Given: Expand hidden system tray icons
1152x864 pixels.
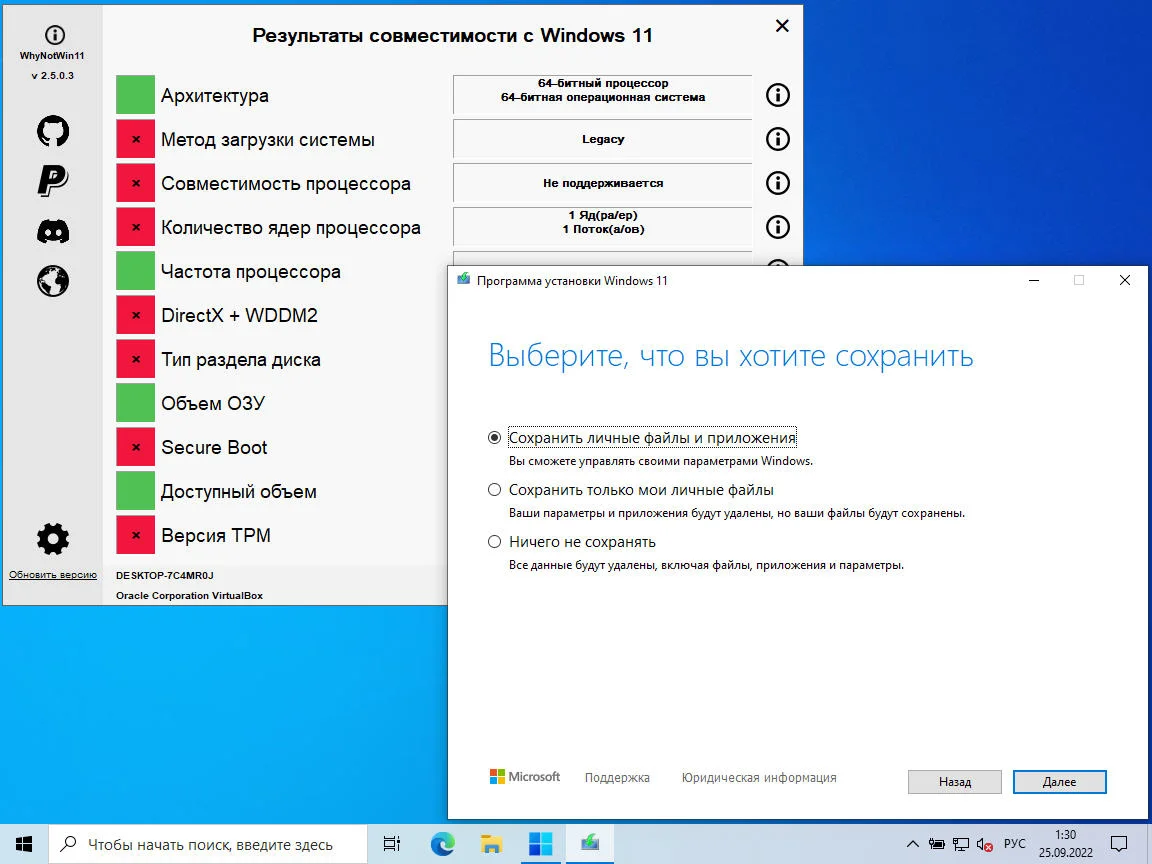Looking at the screenshot, I should click(x=912, y=844).
